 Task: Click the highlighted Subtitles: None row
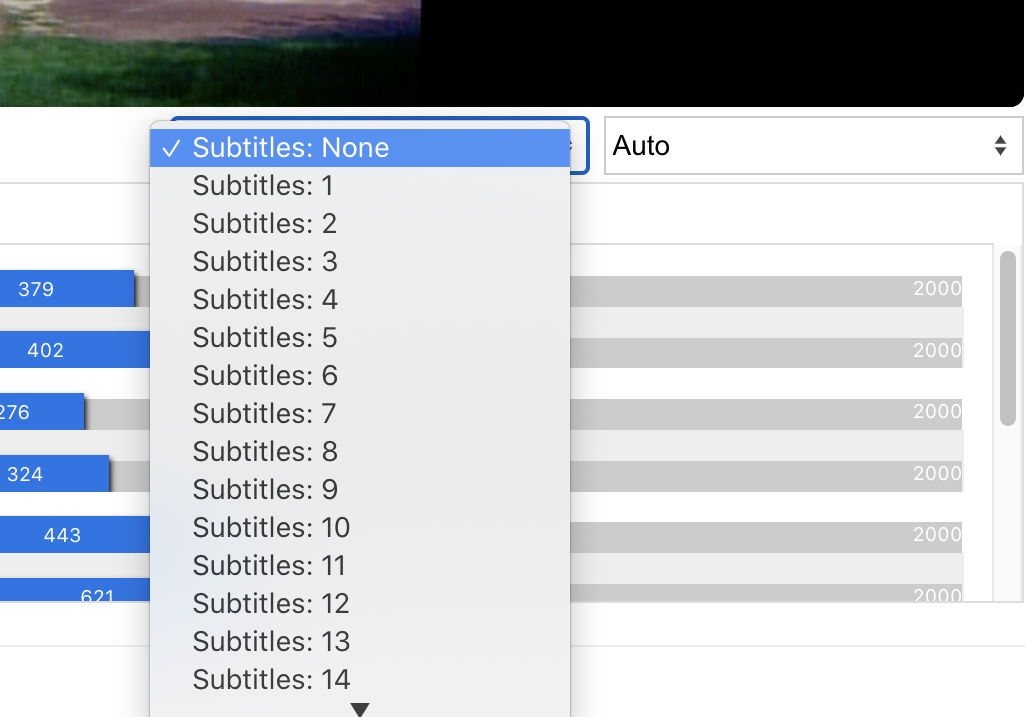(360, 147)
